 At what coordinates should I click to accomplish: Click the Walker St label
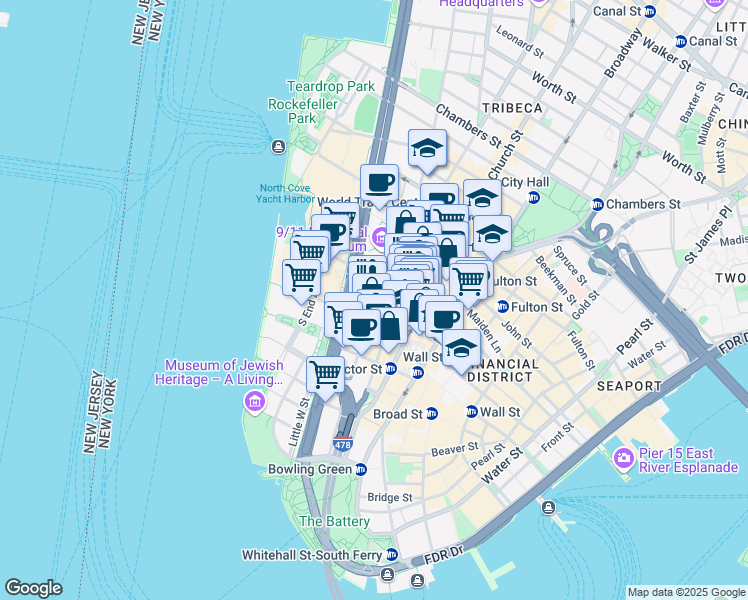click(x=666, y=54)
